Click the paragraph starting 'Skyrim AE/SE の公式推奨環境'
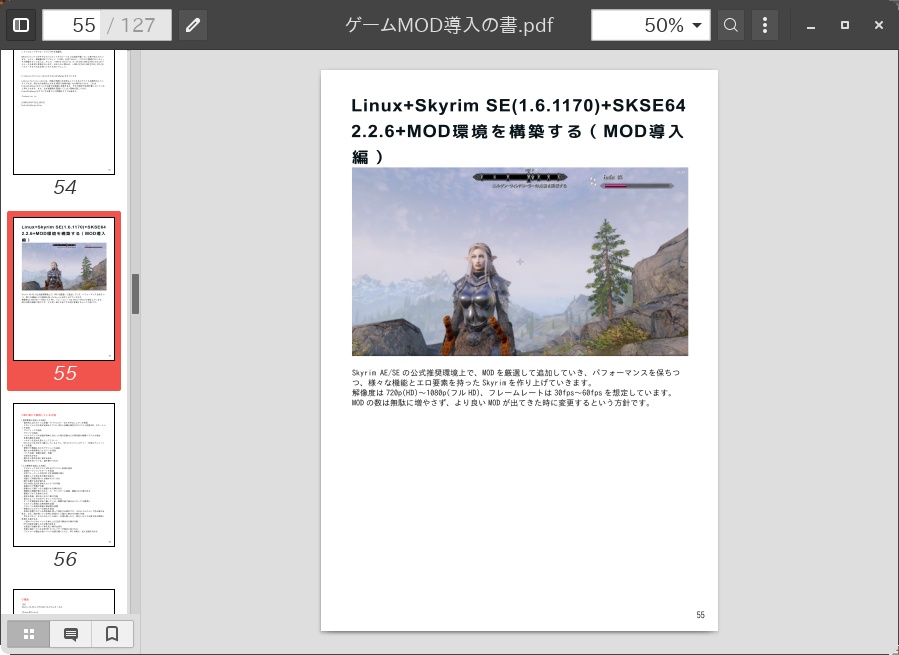This screenshot has width=899, height=655. [515, 377]
